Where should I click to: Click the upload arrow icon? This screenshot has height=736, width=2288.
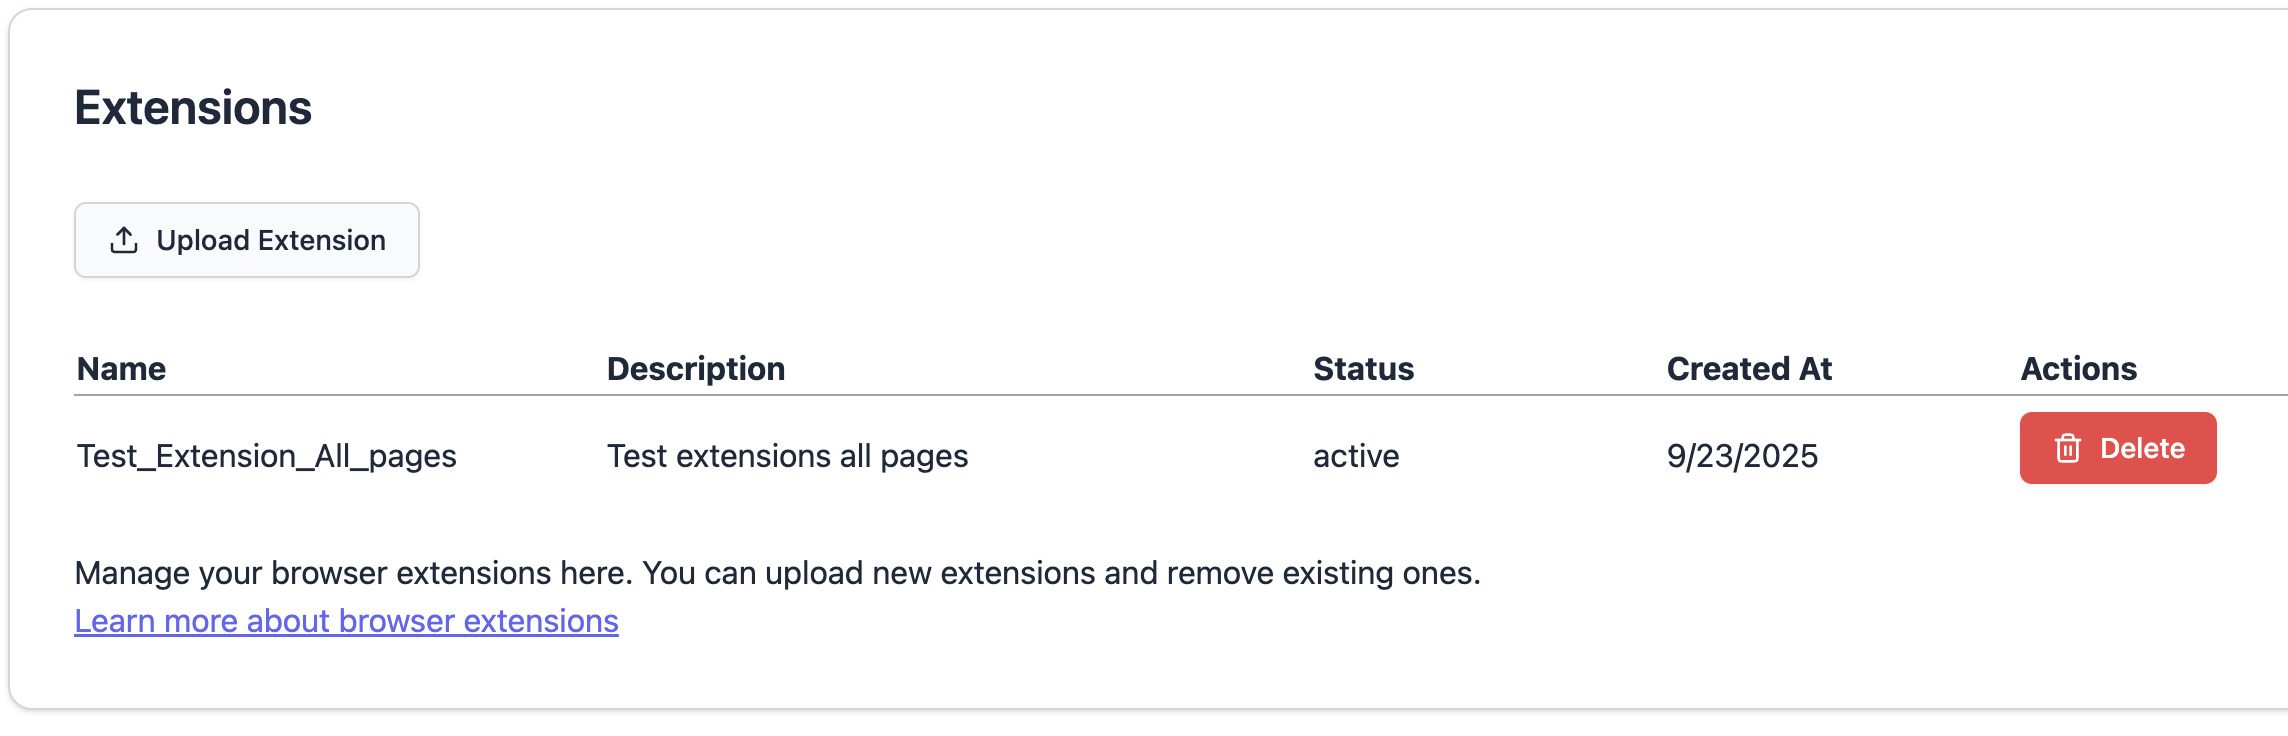(x=124, y=240)
